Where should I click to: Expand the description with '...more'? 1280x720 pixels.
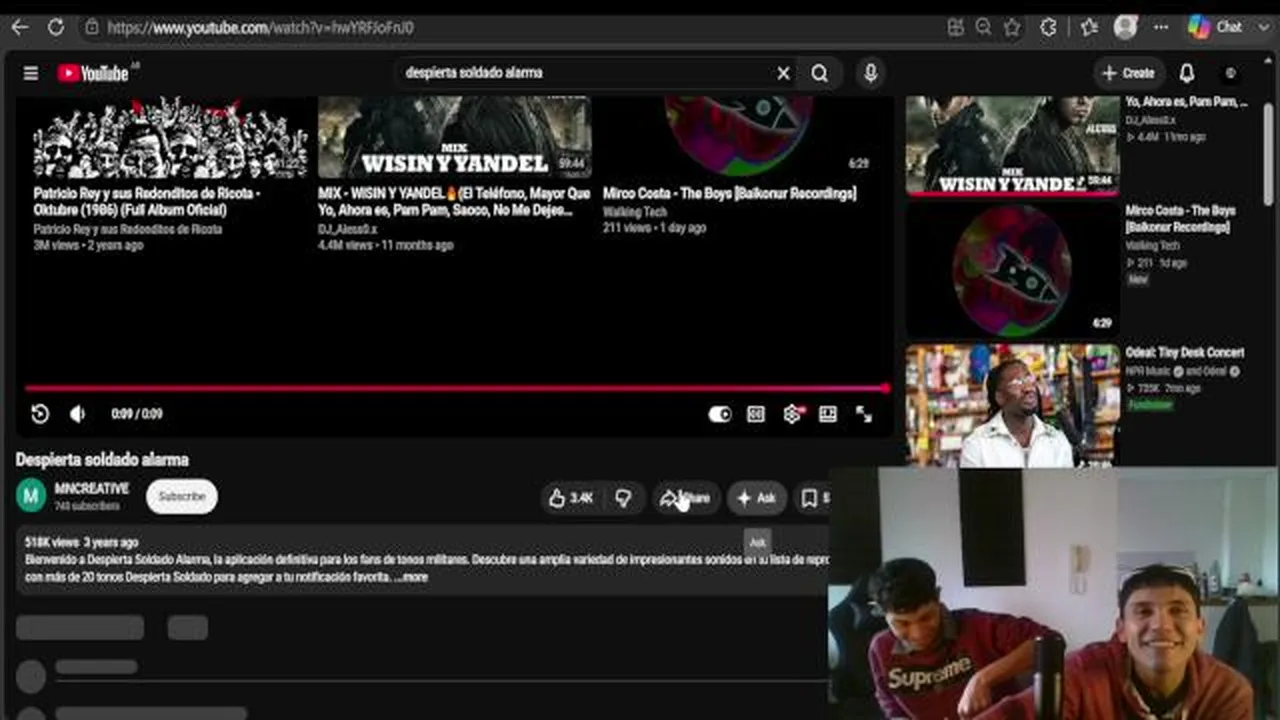coord(411,577)
